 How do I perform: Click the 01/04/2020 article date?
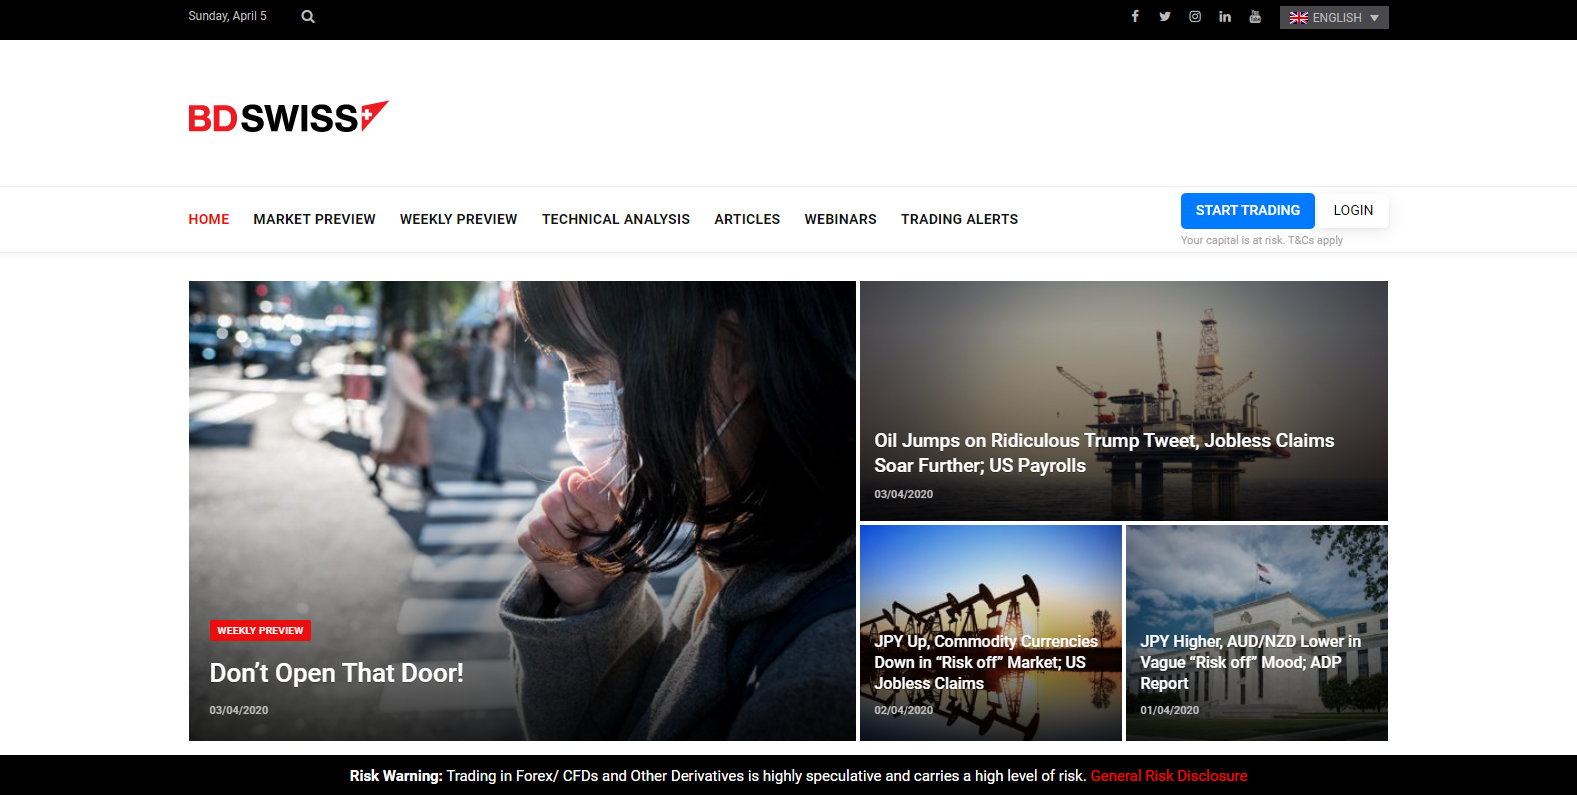pyautogui.click(x=1170, y=710)
